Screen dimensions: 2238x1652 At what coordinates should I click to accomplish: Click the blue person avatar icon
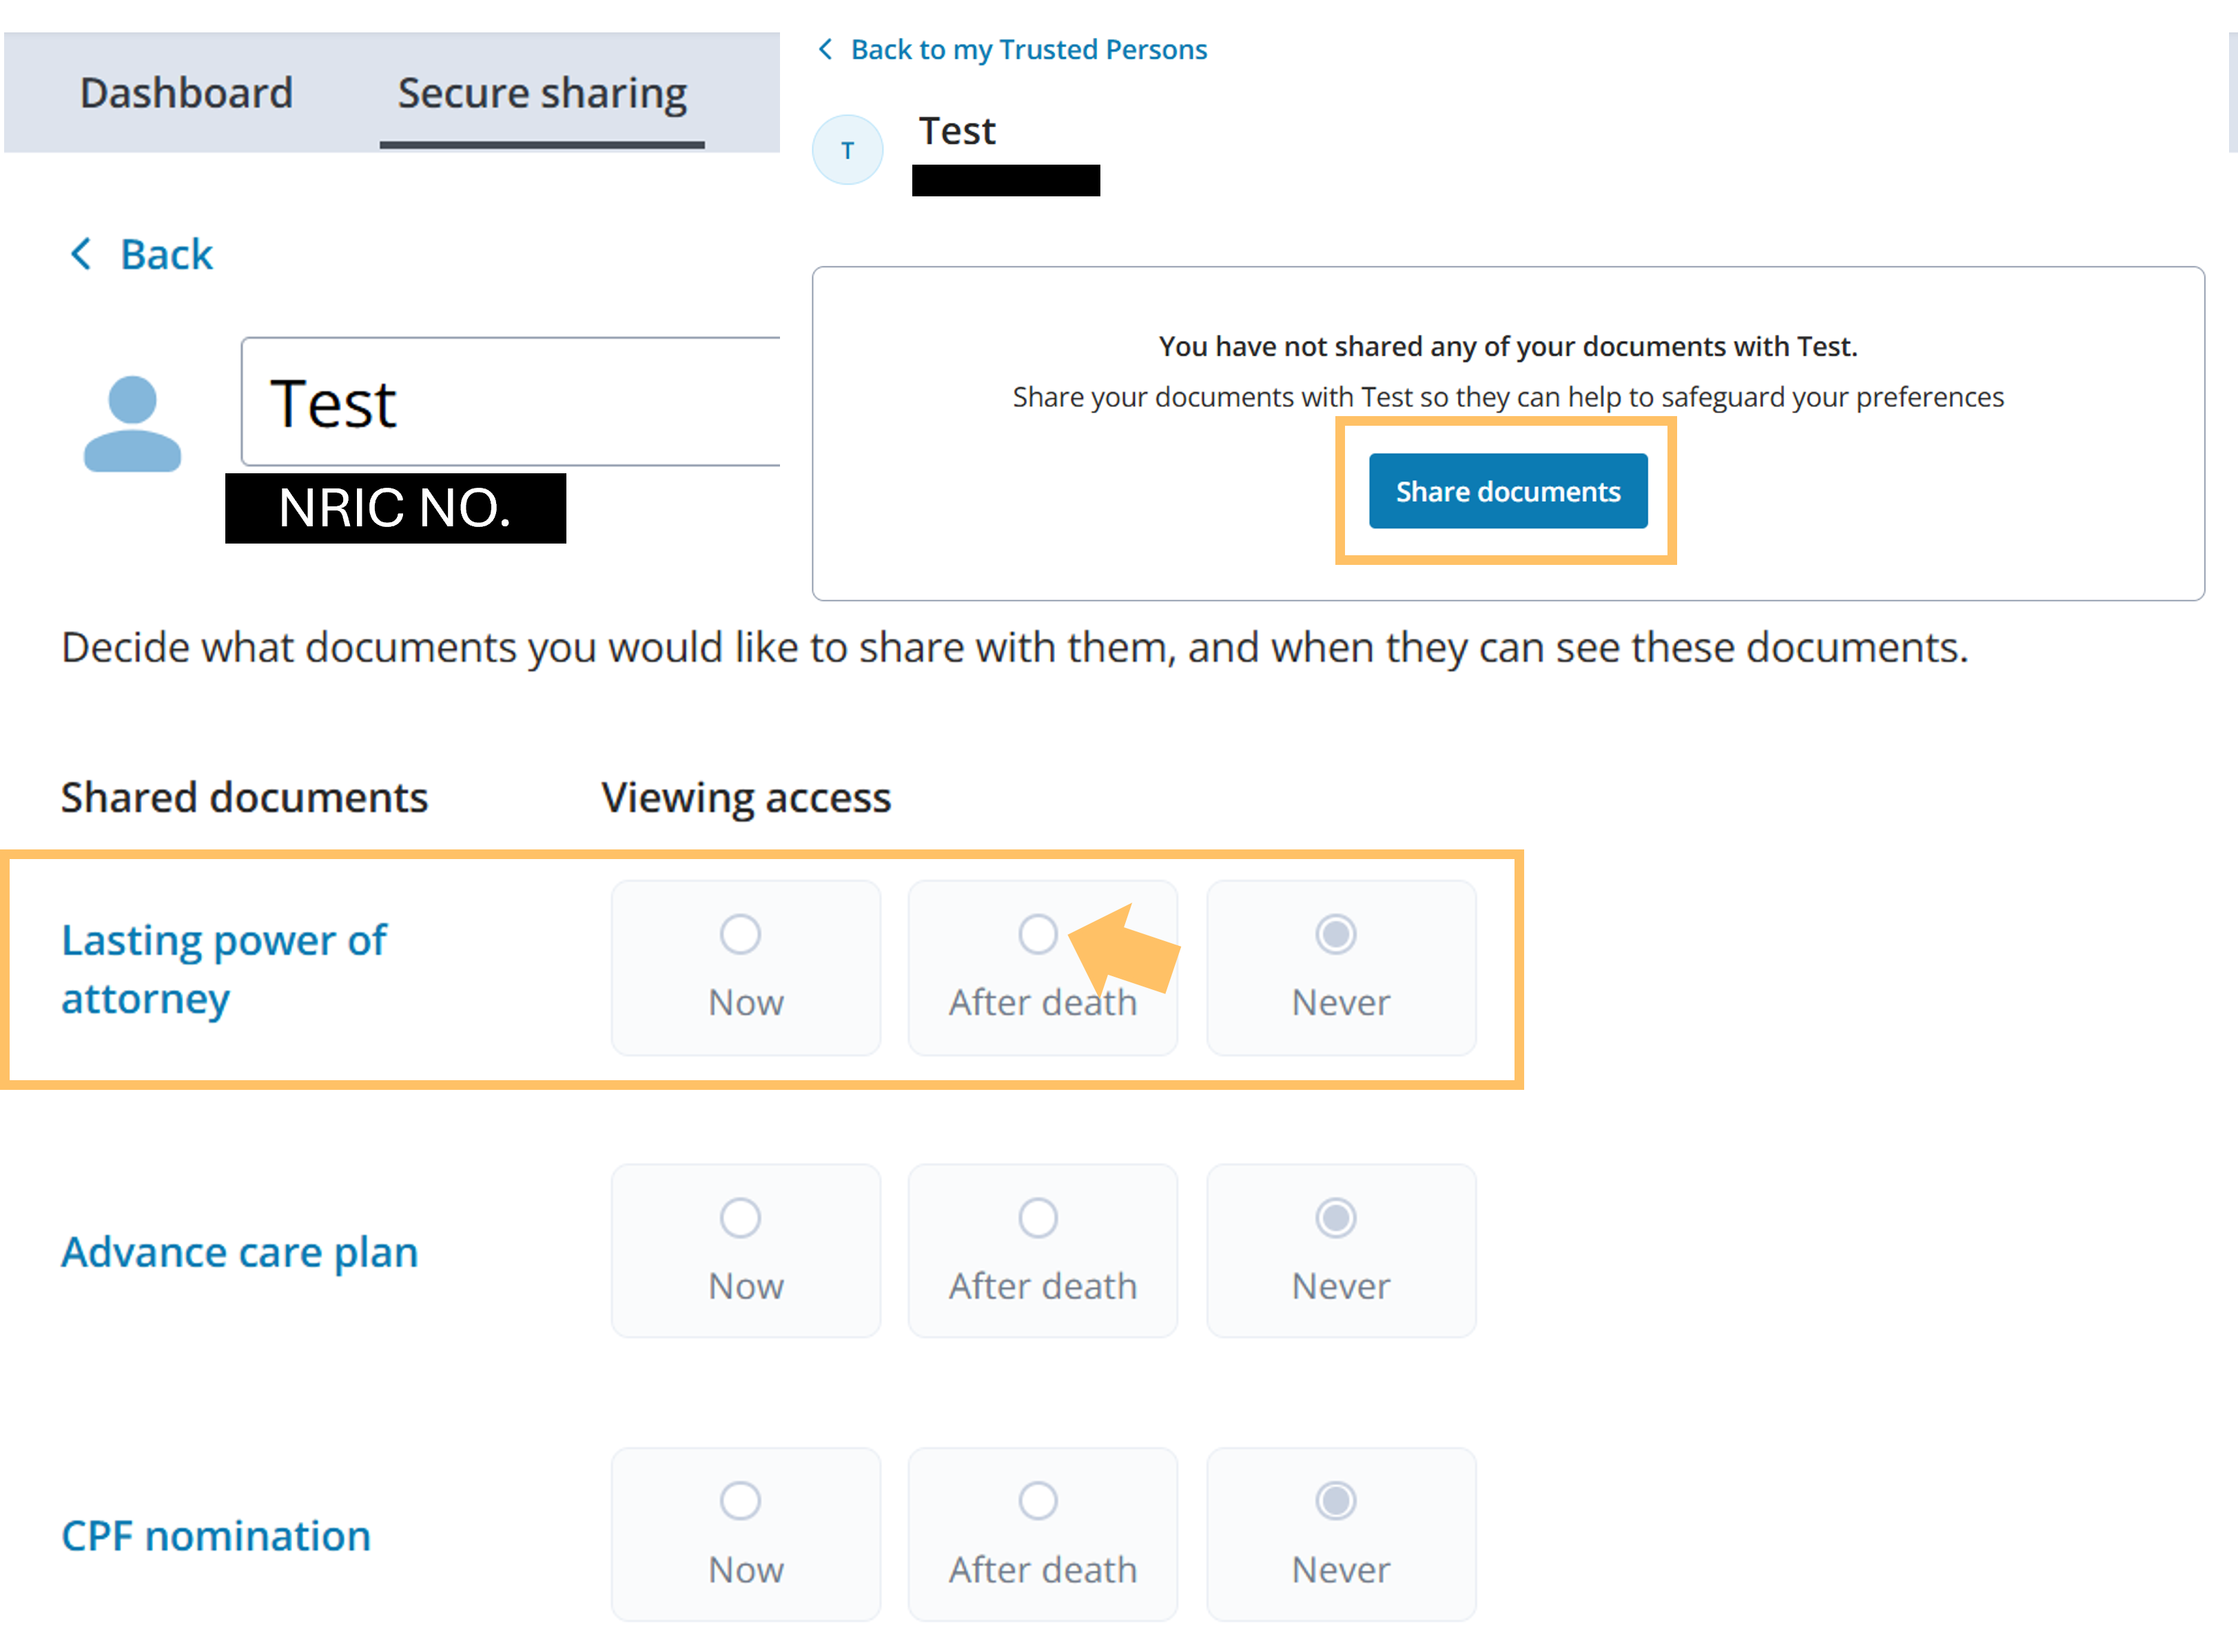click(x=132, y=424)
